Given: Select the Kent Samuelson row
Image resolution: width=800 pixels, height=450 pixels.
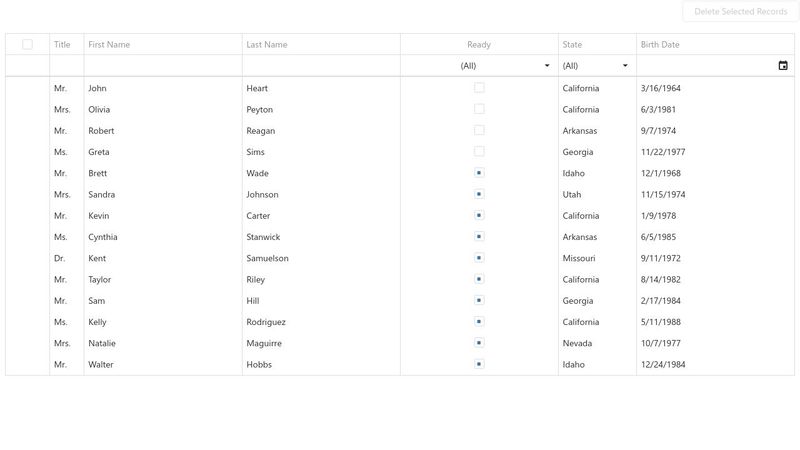Looking at the screenshot, I should 400,258.
